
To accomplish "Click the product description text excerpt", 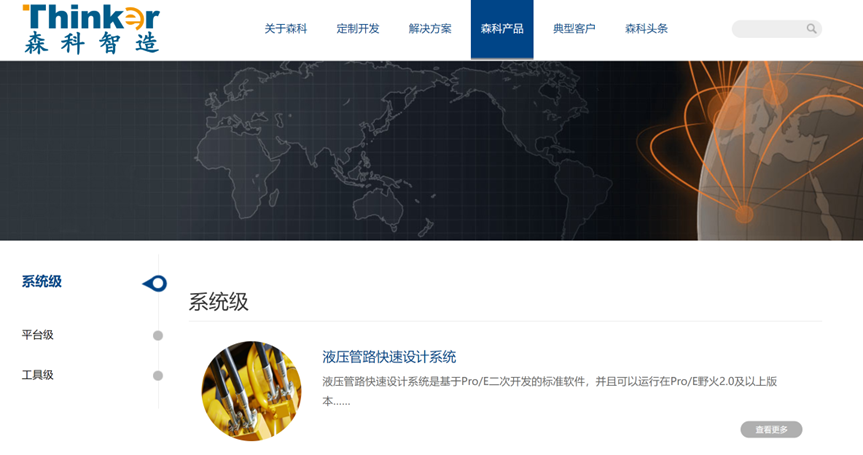I will click(x=549, y=391).
